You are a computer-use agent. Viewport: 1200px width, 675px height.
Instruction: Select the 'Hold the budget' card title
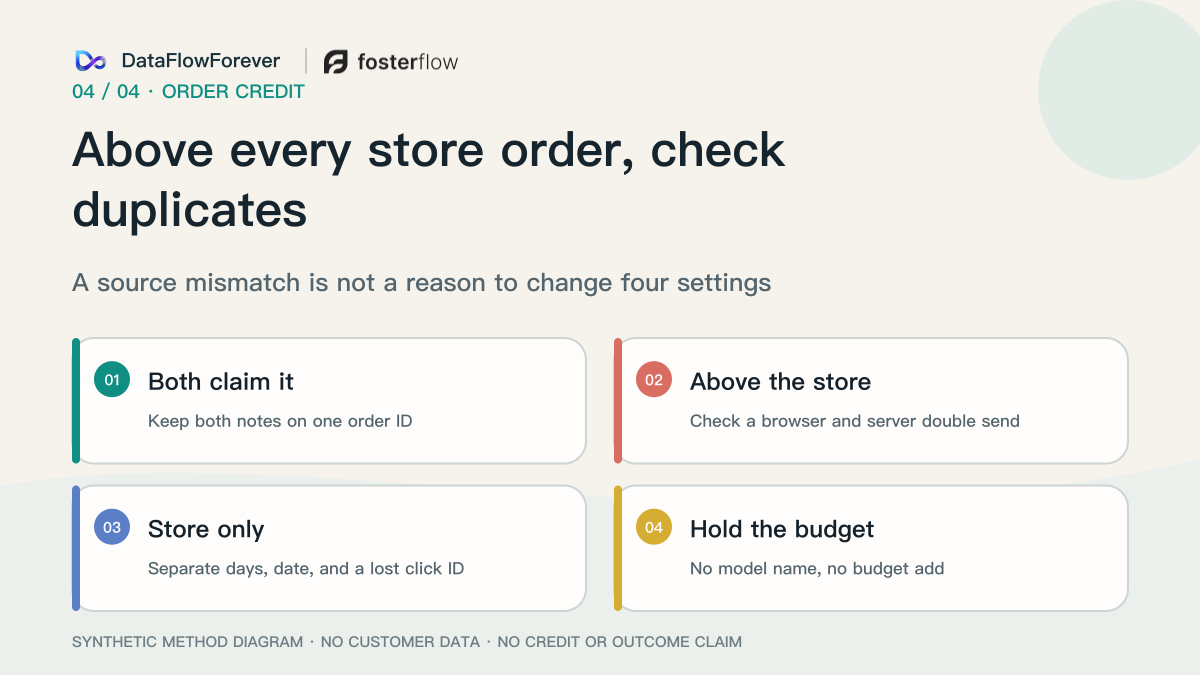click(x=782, y=529)
